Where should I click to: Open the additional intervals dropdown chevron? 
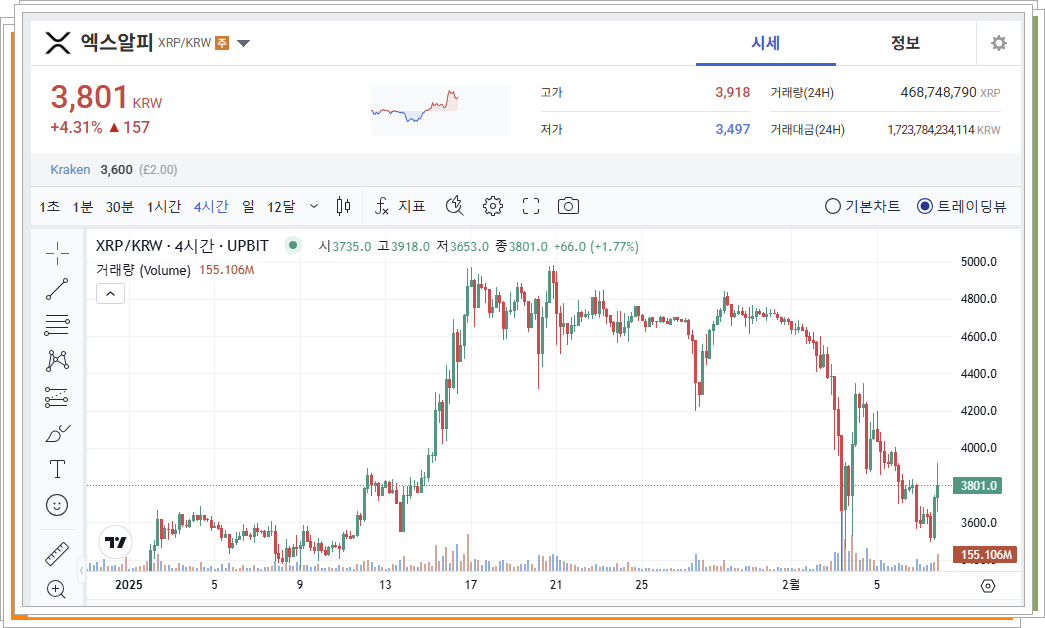[x=314, y=207]
